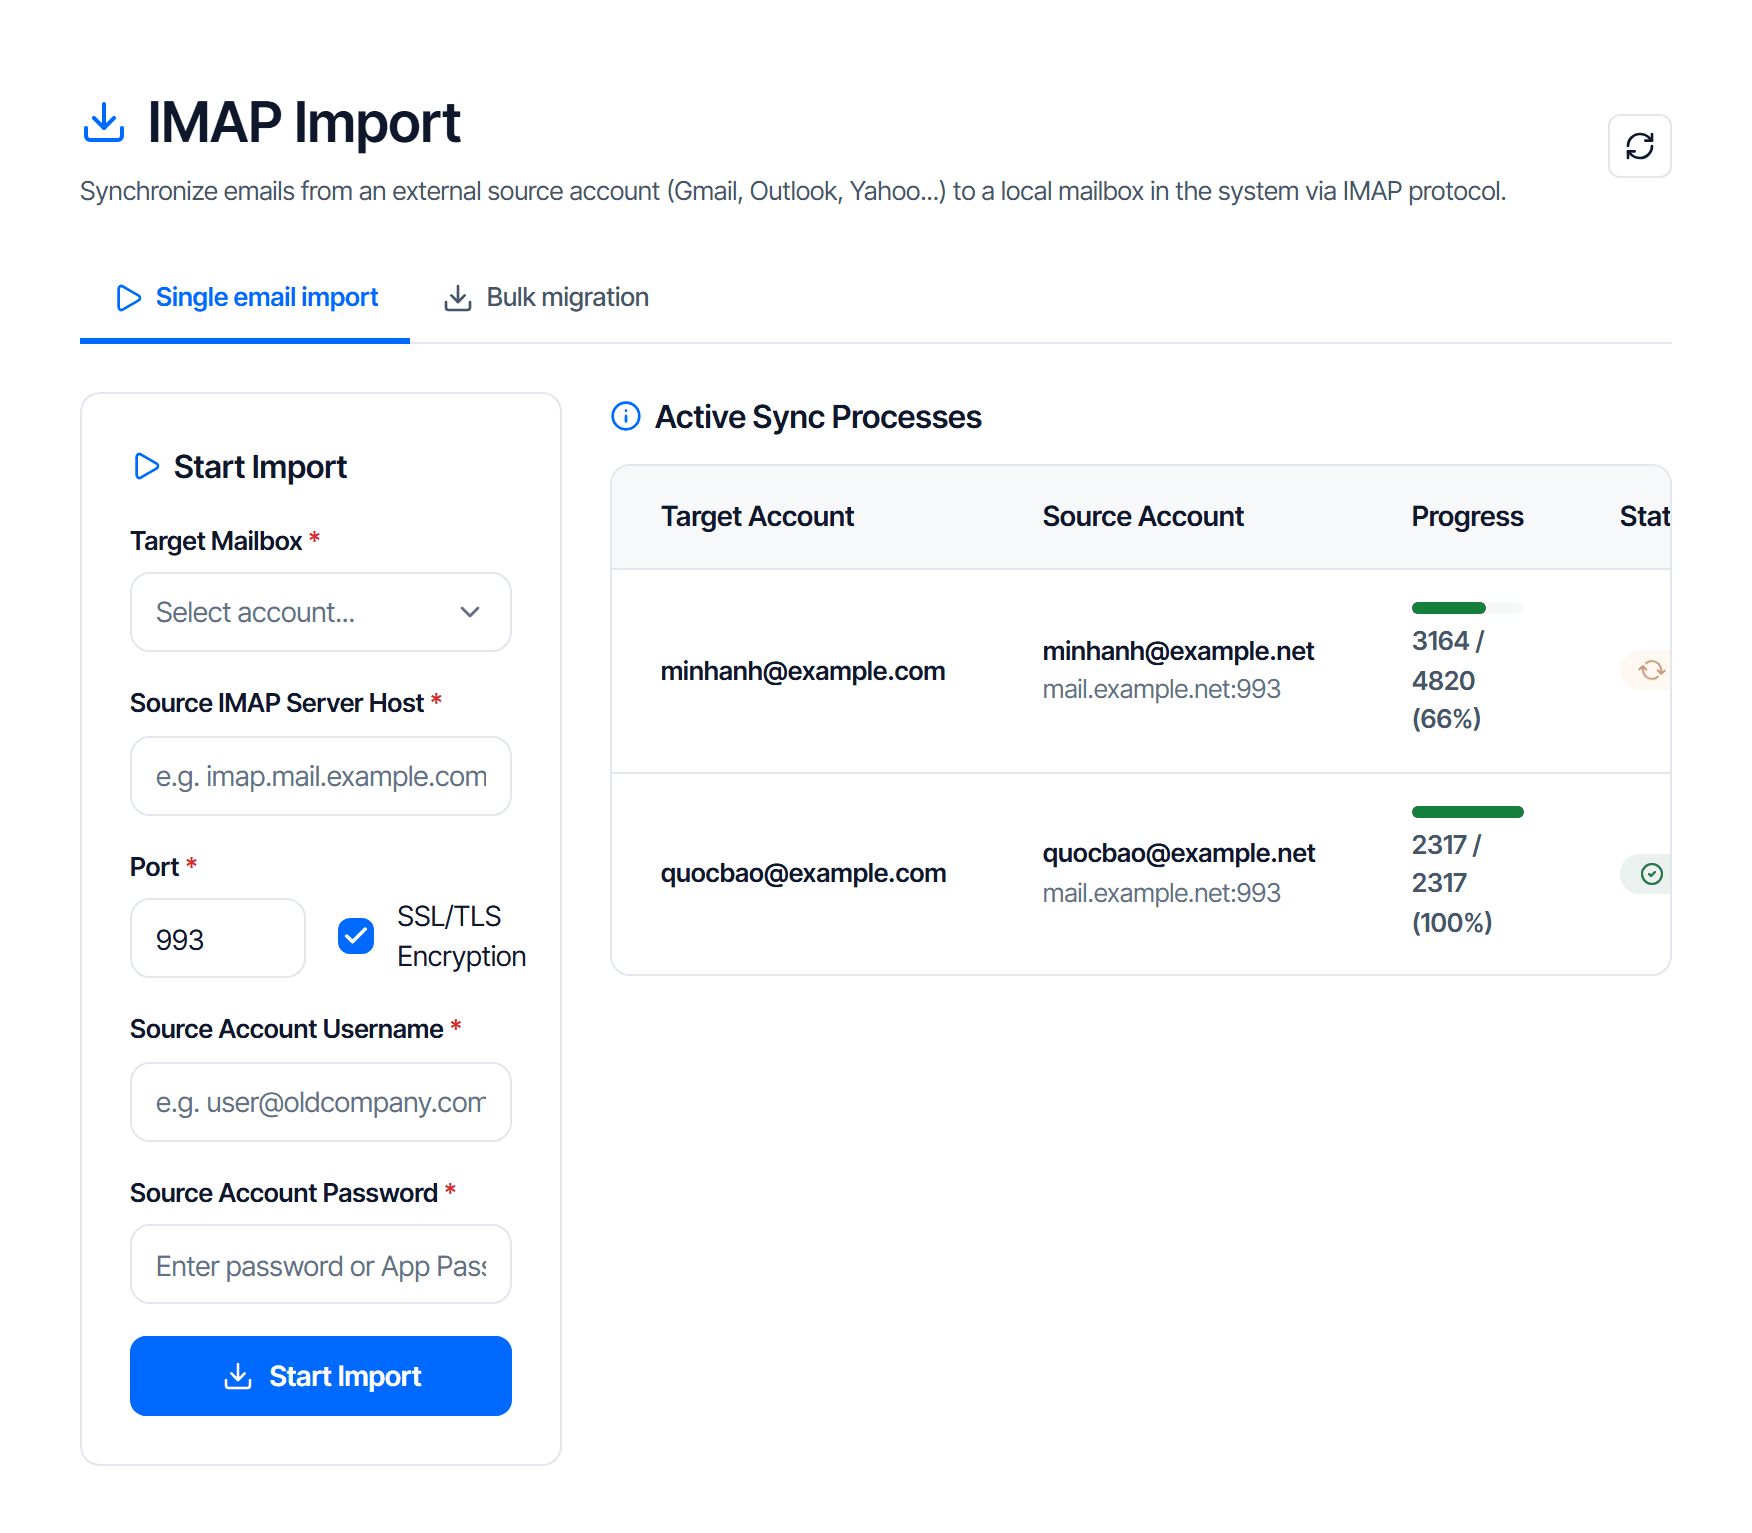
Task: Click mail.example.net:993 under quocbao@example.net
Action: click(1161, 893)
